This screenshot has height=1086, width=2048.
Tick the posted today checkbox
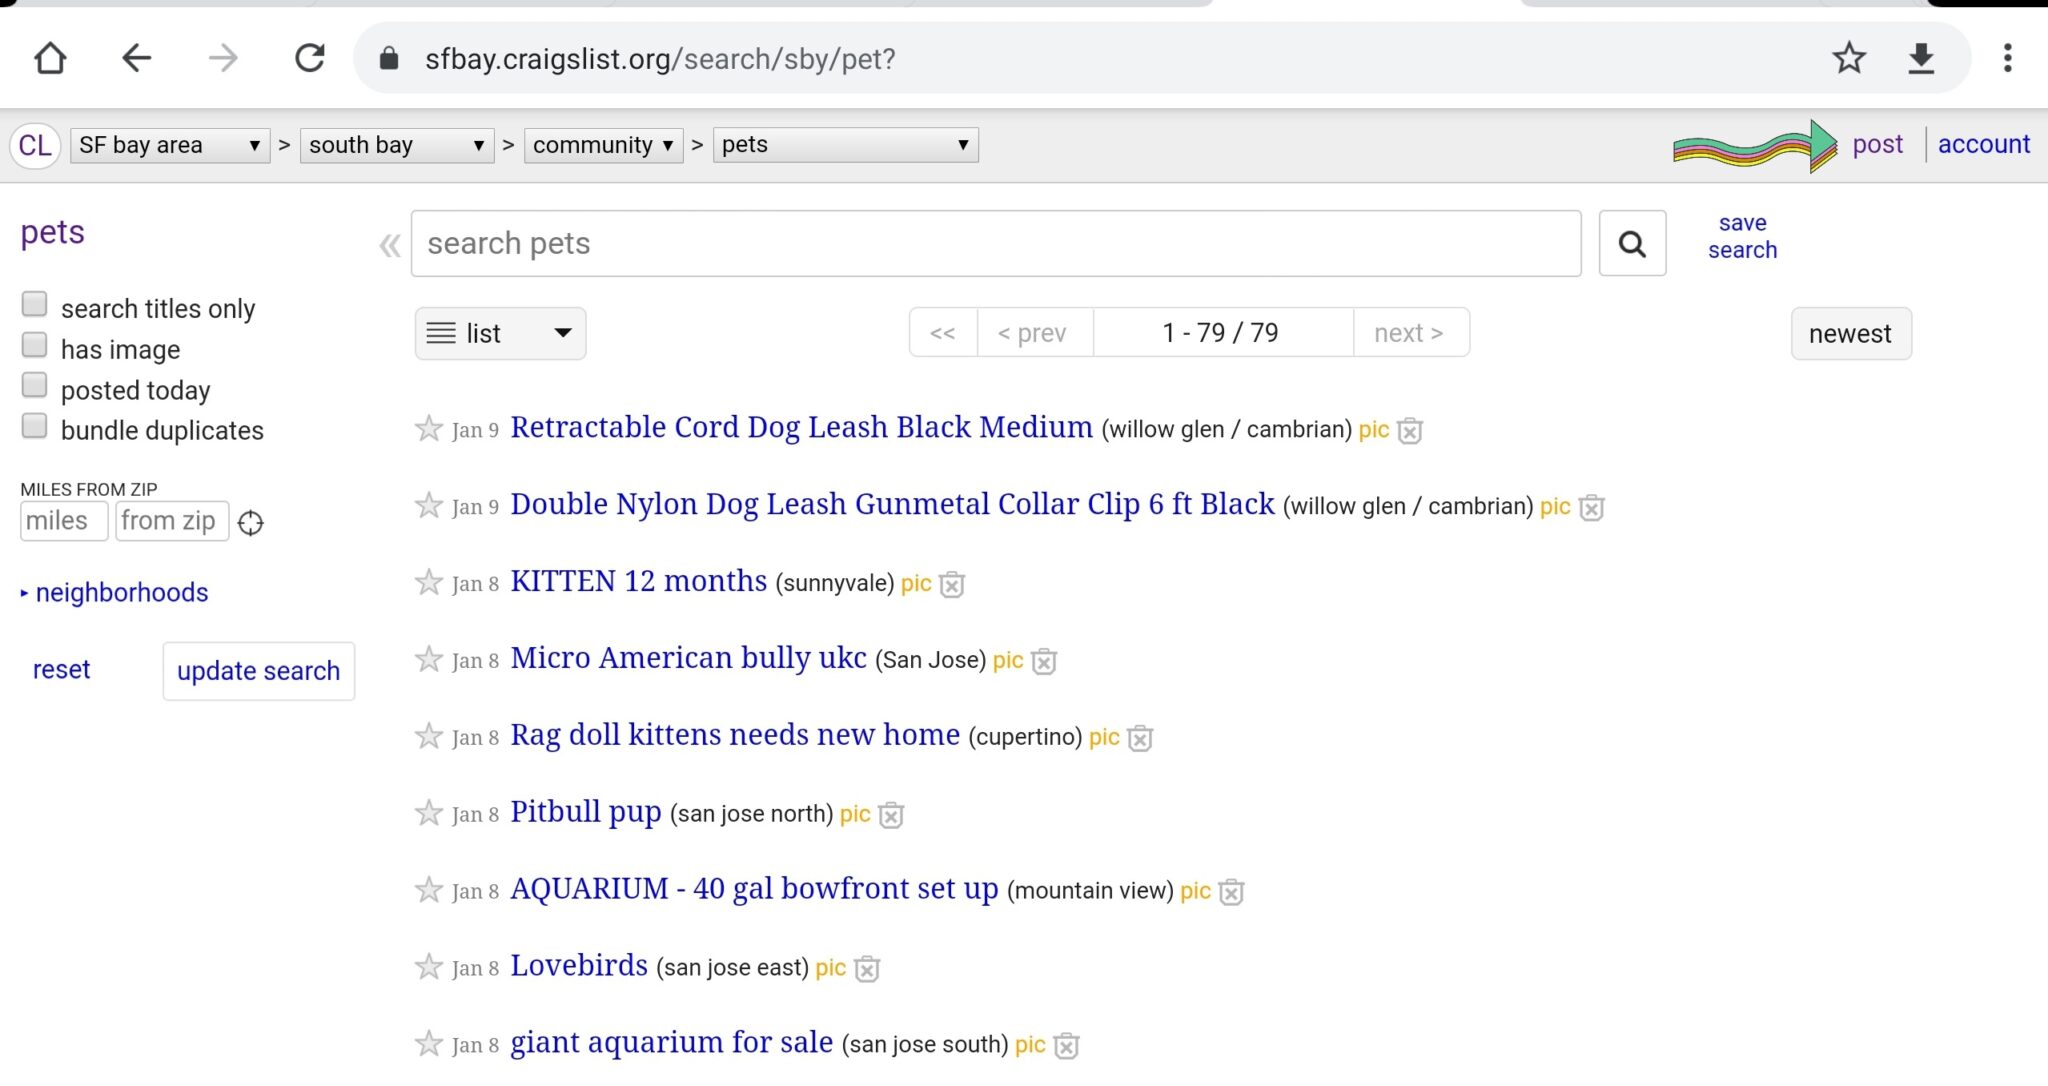pos(35,385)
